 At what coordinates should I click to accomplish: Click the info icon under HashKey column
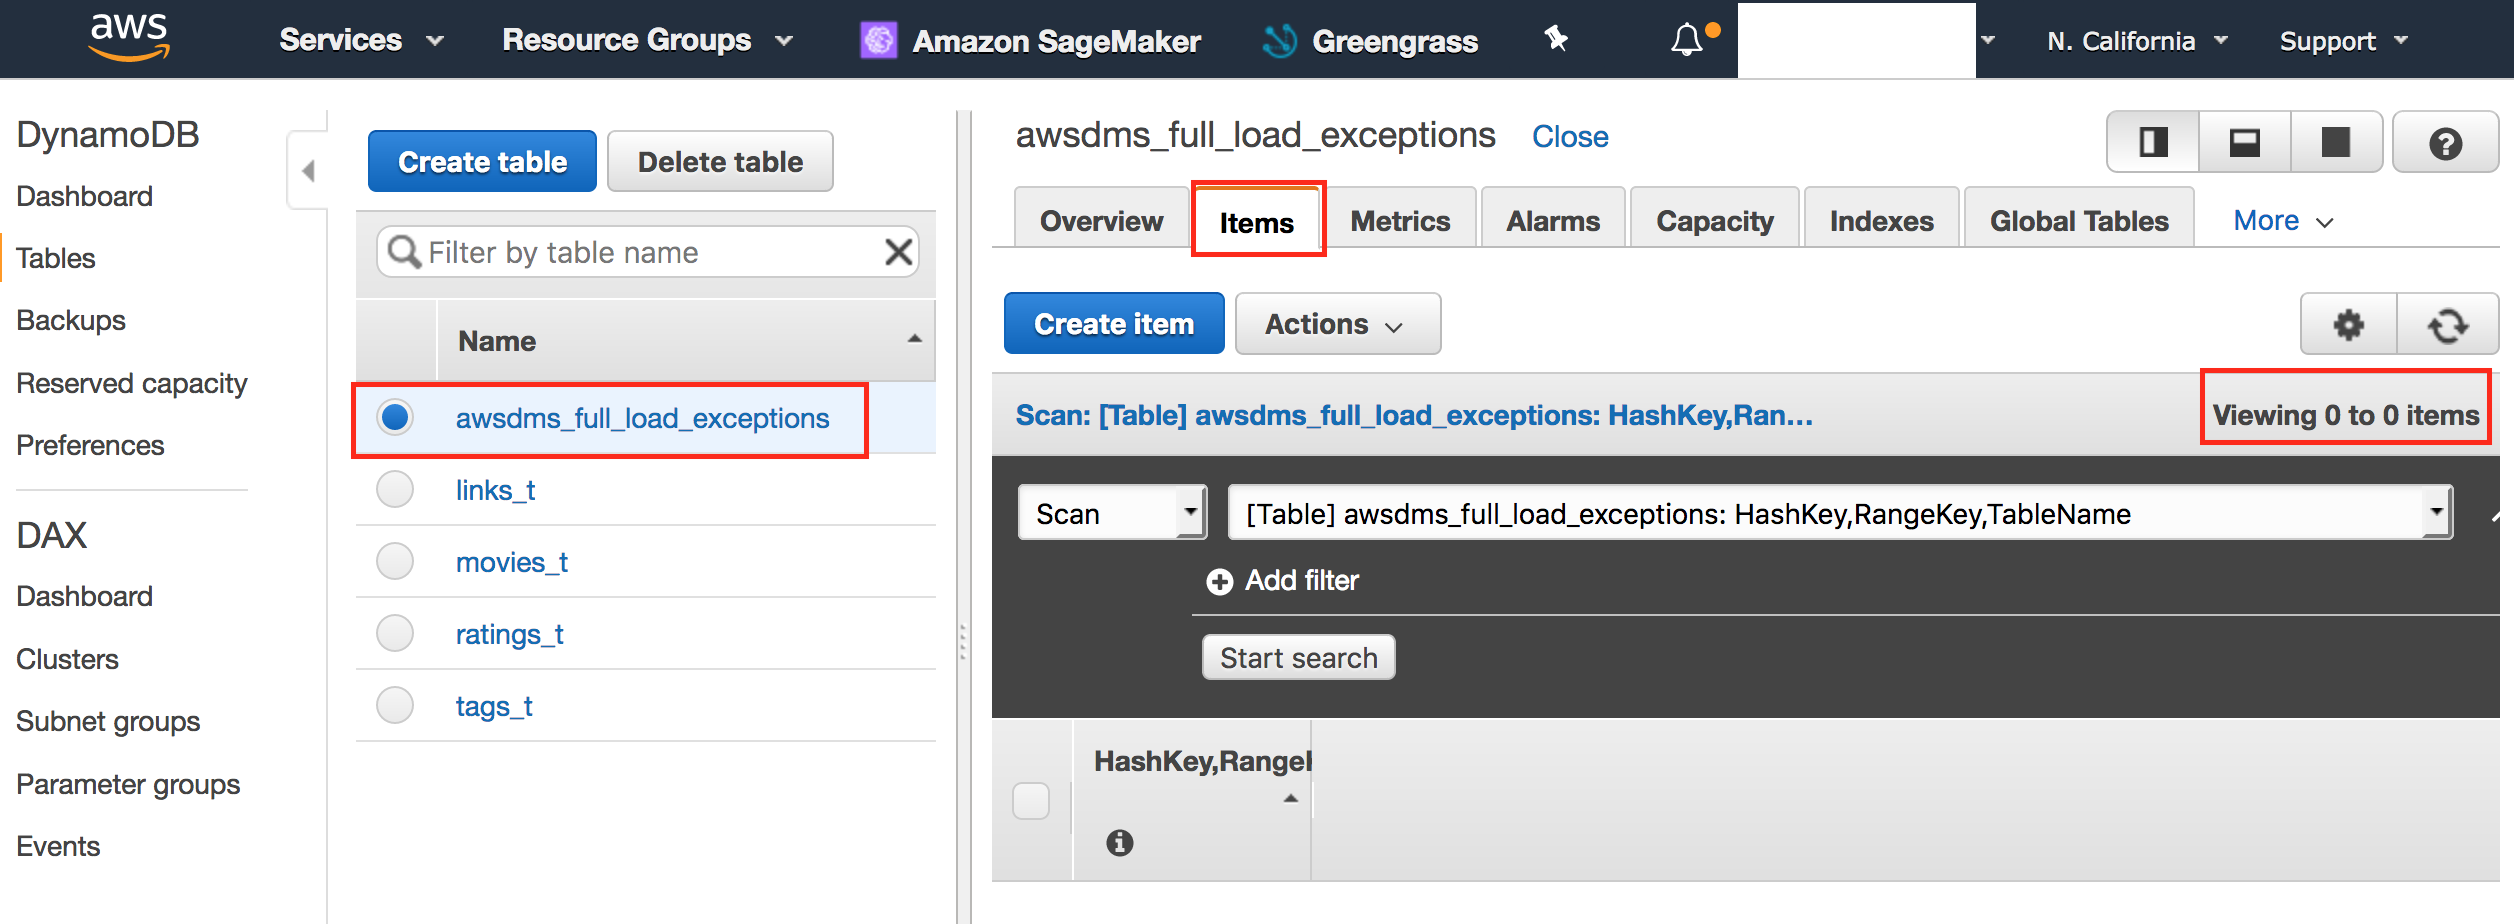pyautogui.click(x=1119, y=843)
